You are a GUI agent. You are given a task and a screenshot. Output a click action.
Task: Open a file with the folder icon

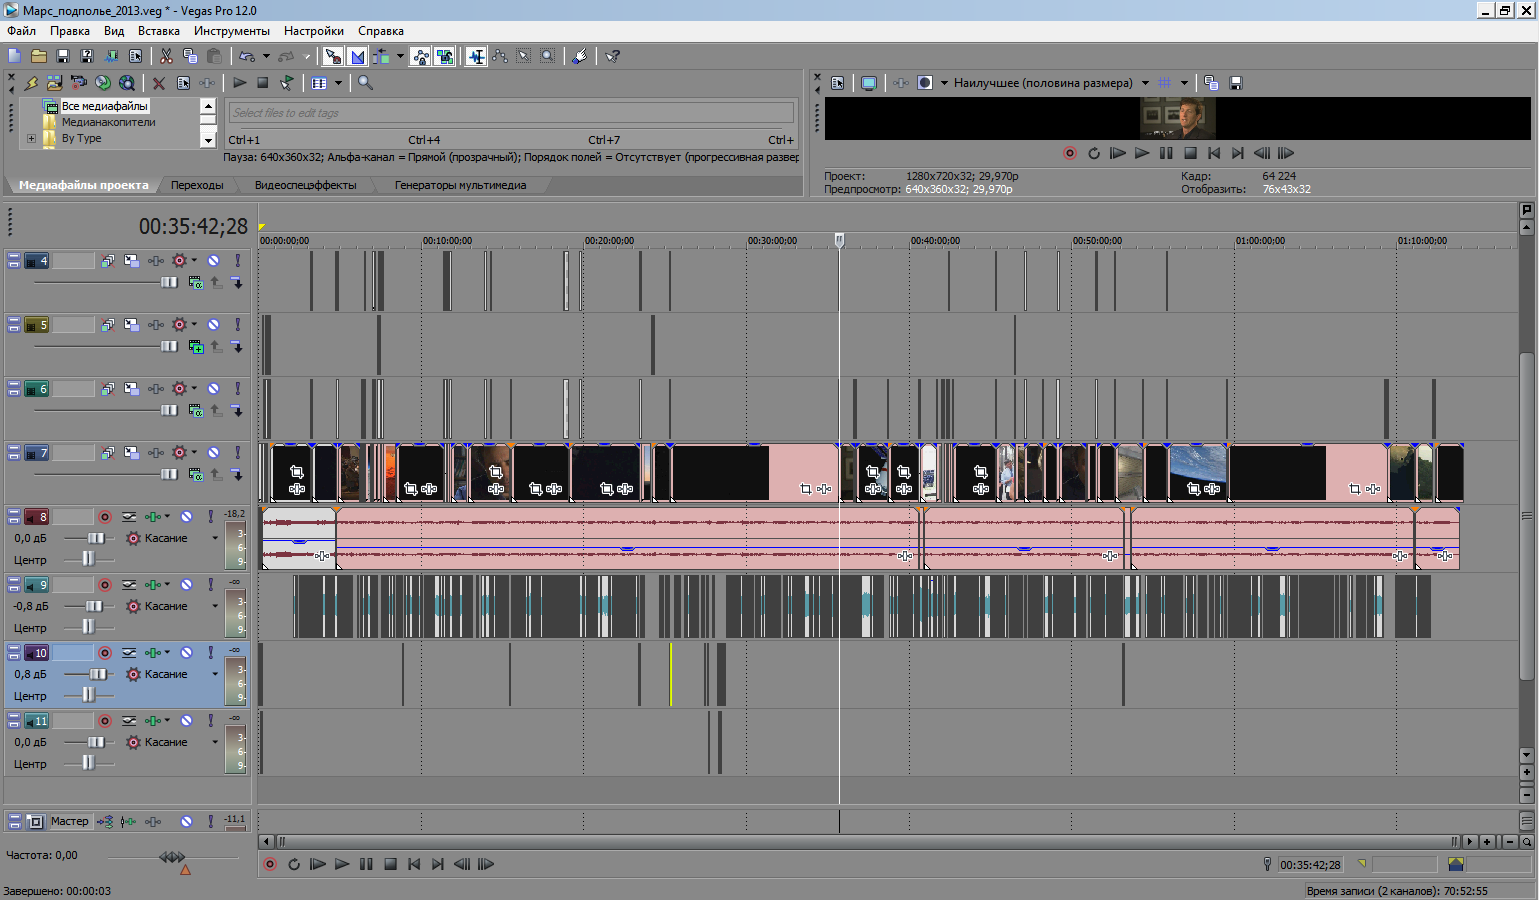(x=38, y=56)
